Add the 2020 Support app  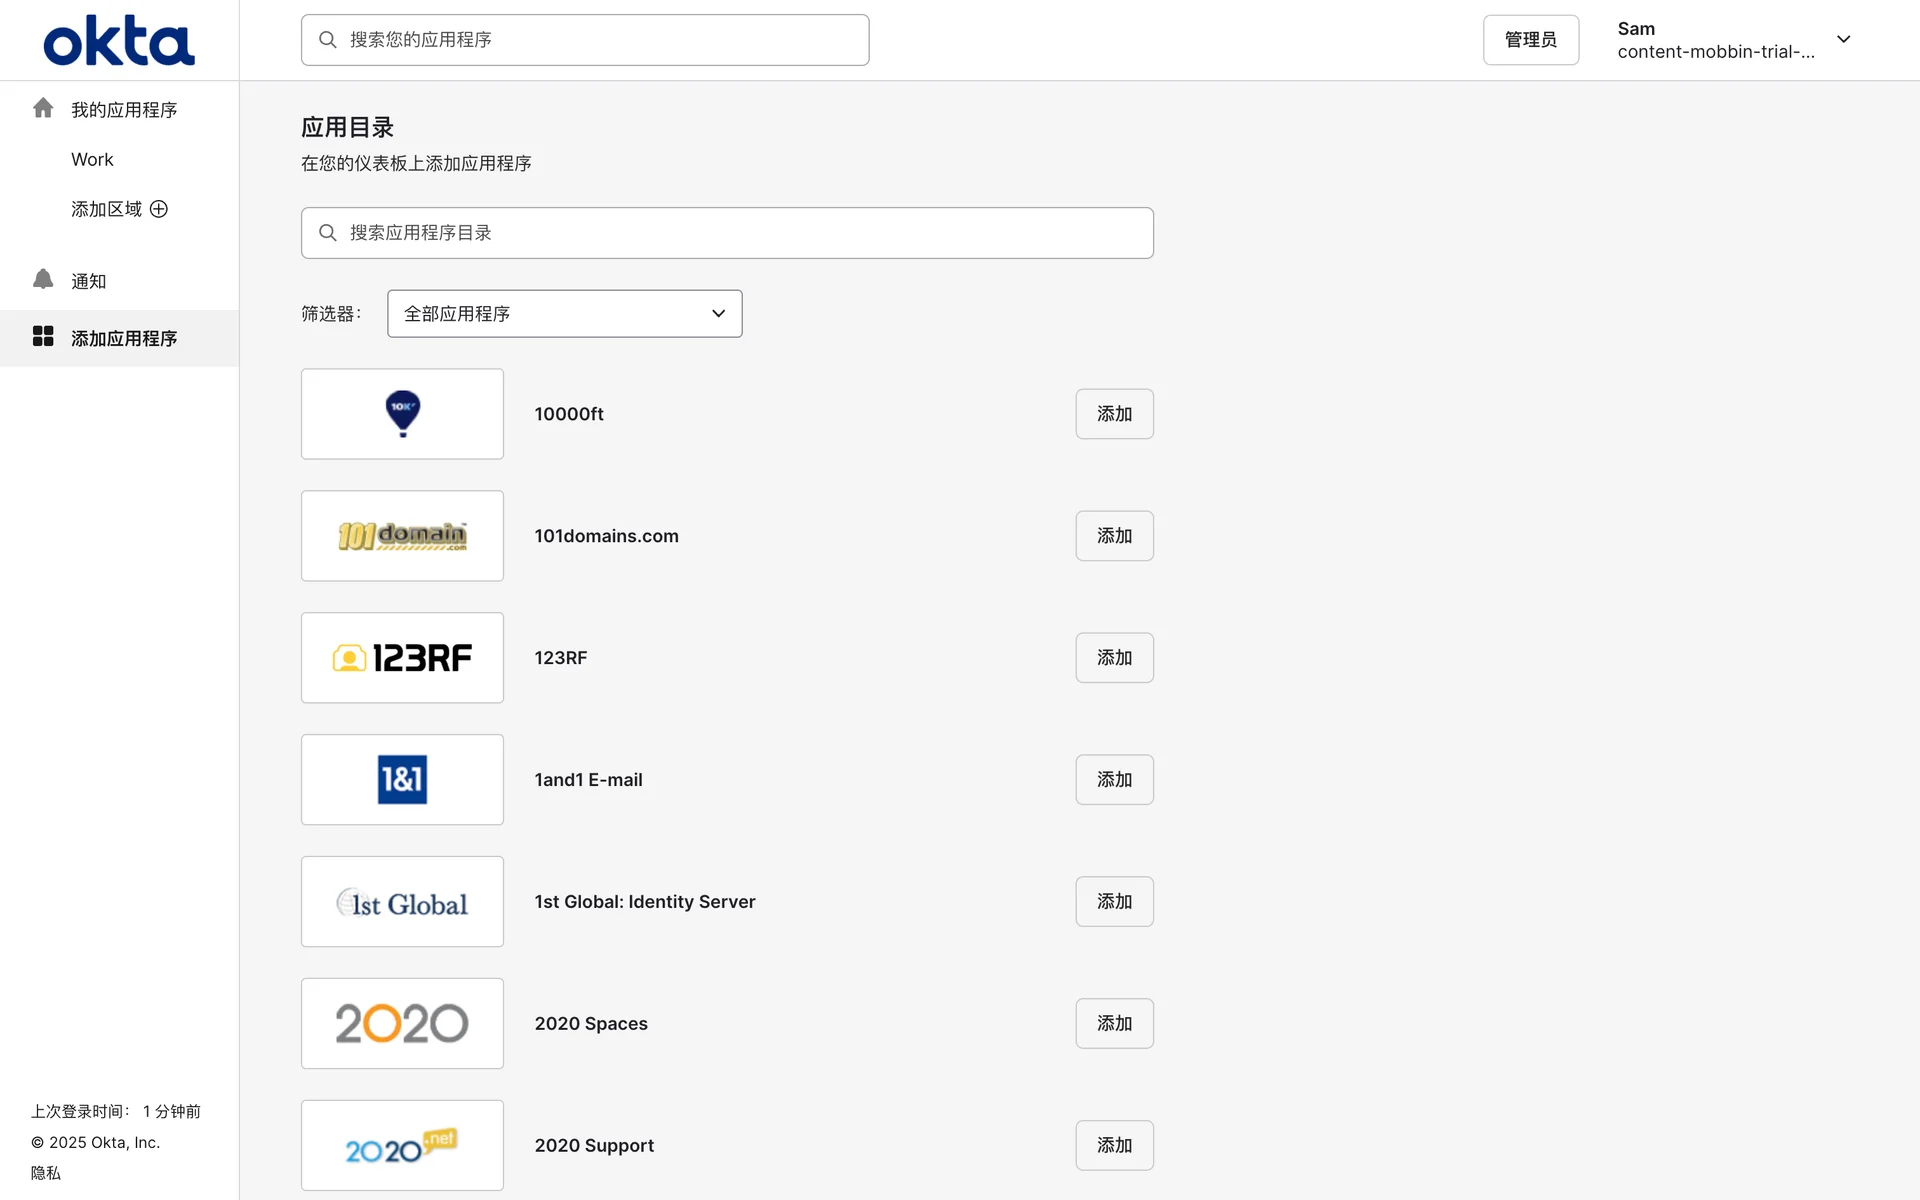(x=1114, y=1145)
